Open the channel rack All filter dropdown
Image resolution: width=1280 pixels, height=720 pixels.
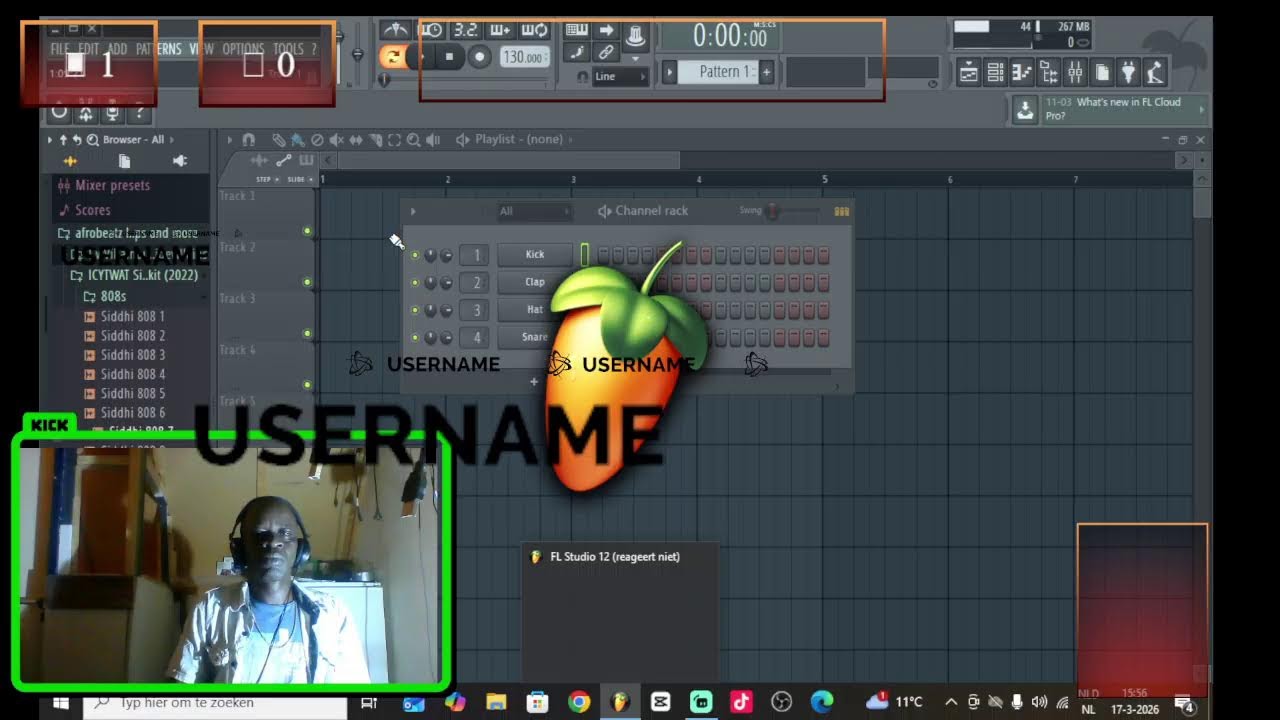(535, 211)
